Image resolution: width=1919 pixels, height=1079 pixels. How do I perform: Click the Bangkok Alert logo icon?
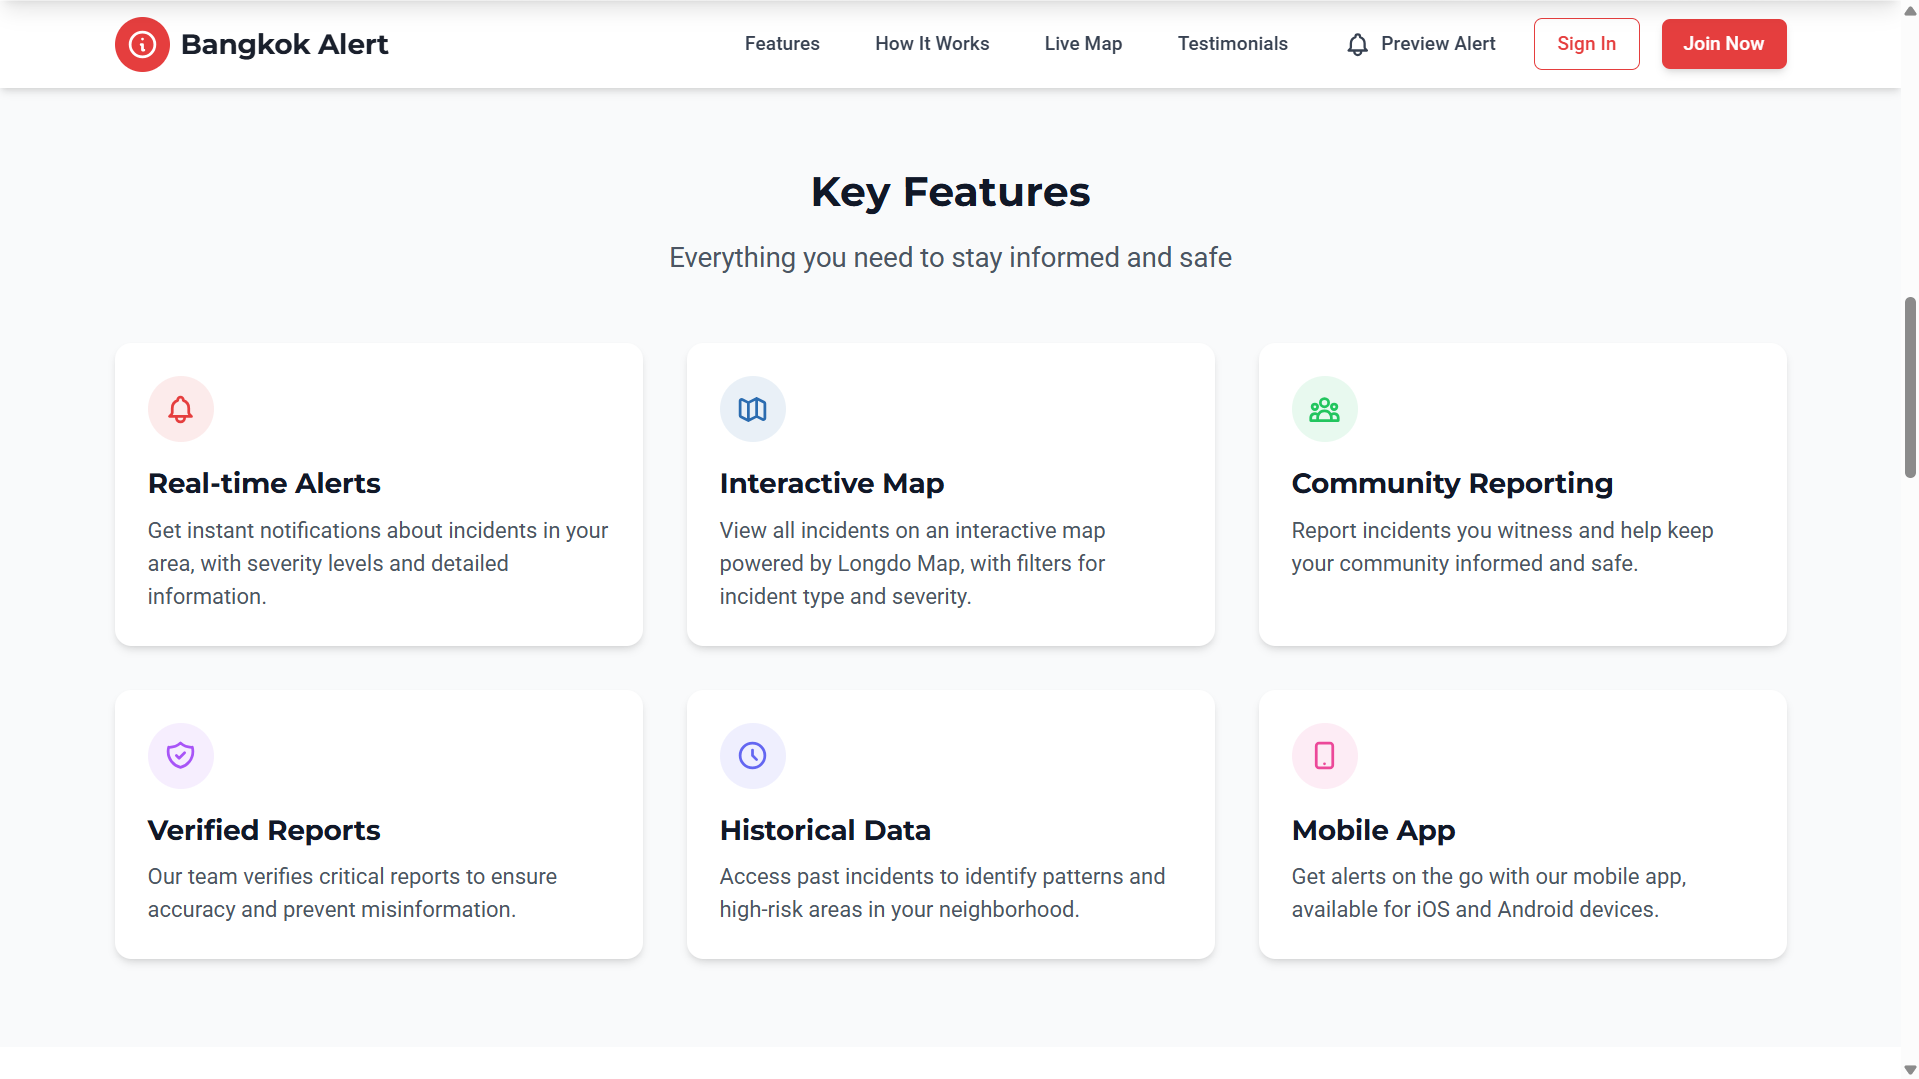pyautogui.click(x=142, y=44)
